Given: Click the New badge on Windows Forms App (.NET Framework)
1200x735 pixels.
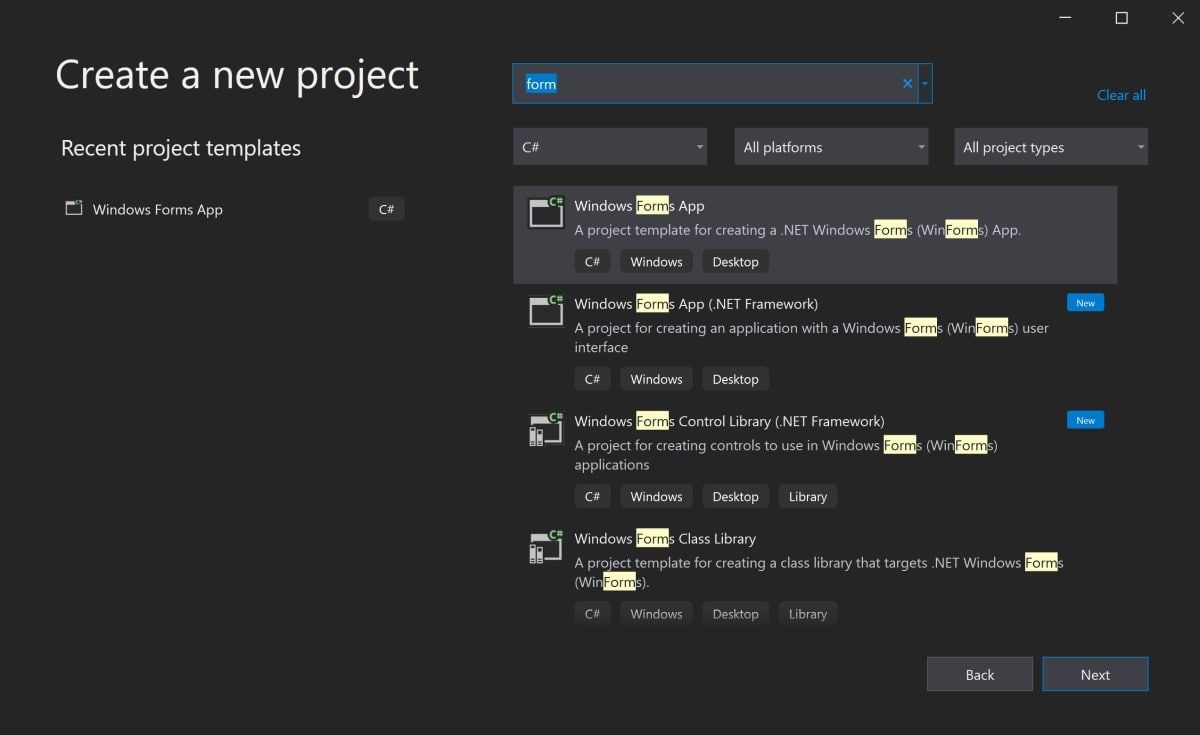Looking at the screenshot, I should point(1085,302).
